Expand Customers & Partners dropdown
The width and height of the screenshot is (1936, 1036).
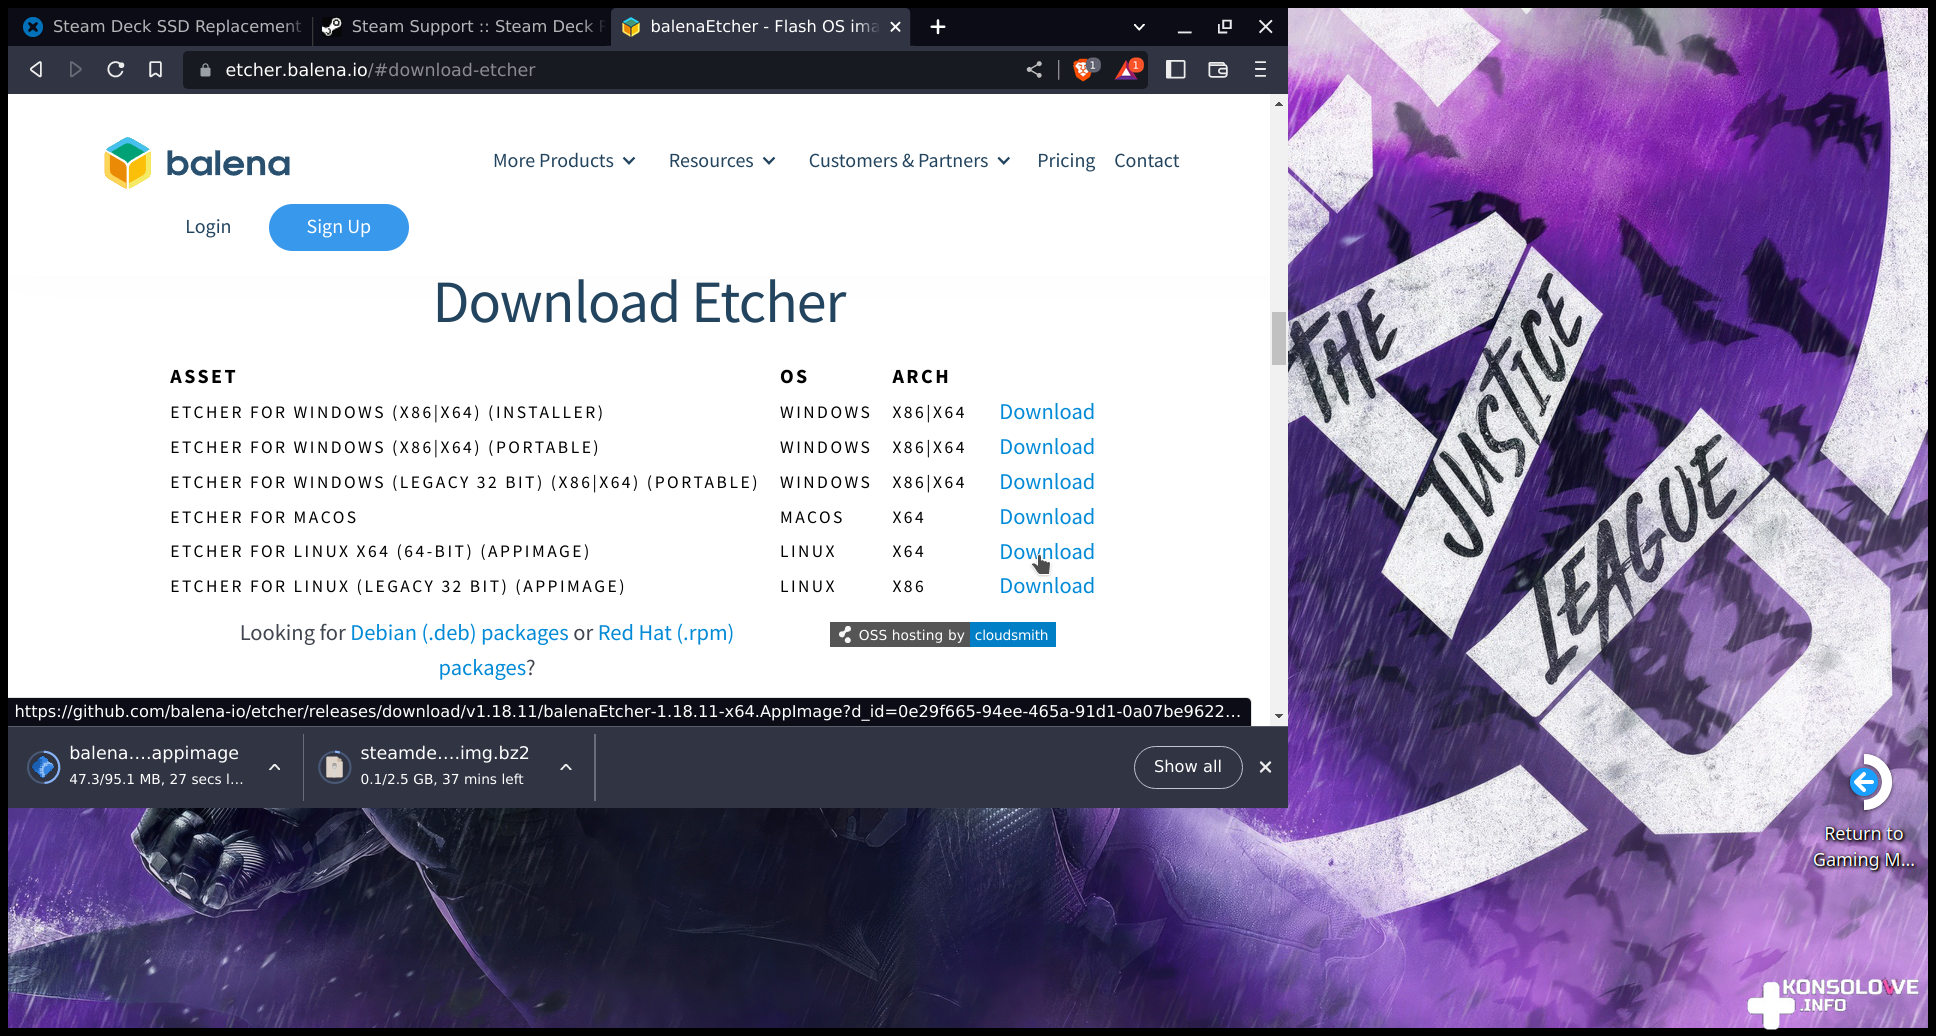909,161
